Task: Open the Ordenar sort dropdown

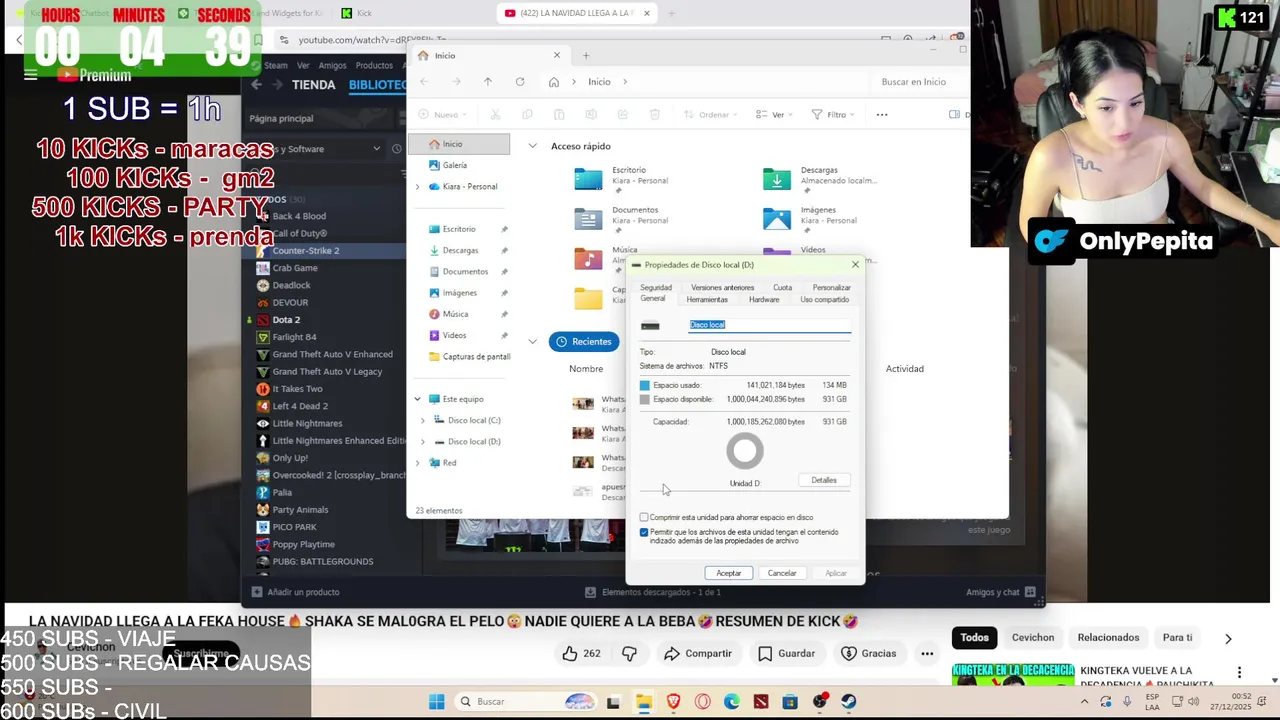Action: pyautogui.click(x=709, y=115)
